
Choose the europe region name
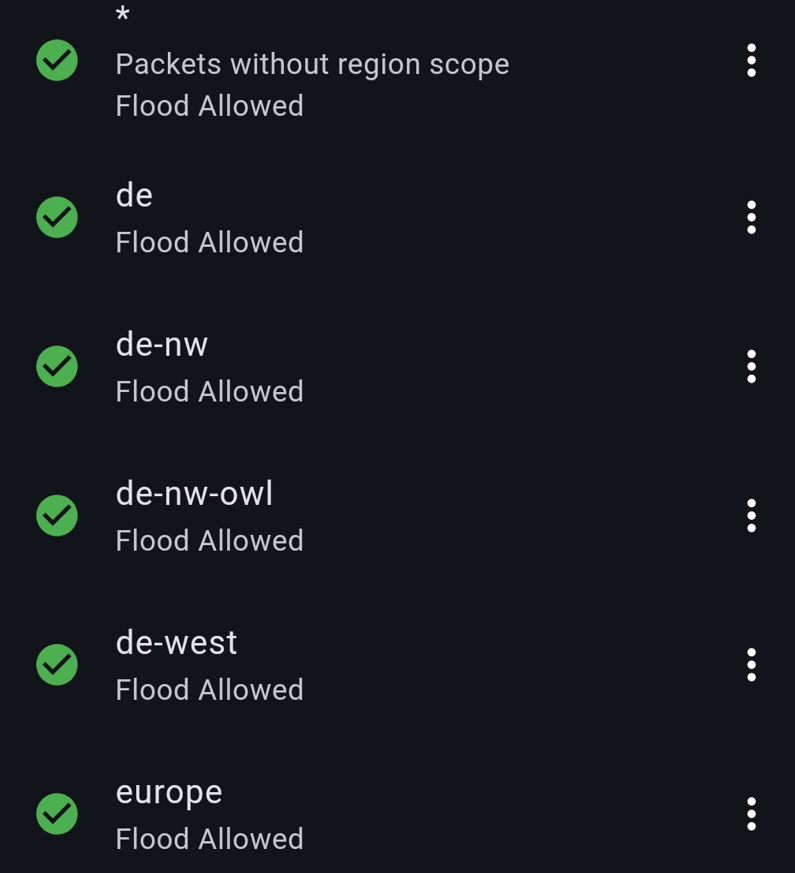coord(169,791)
